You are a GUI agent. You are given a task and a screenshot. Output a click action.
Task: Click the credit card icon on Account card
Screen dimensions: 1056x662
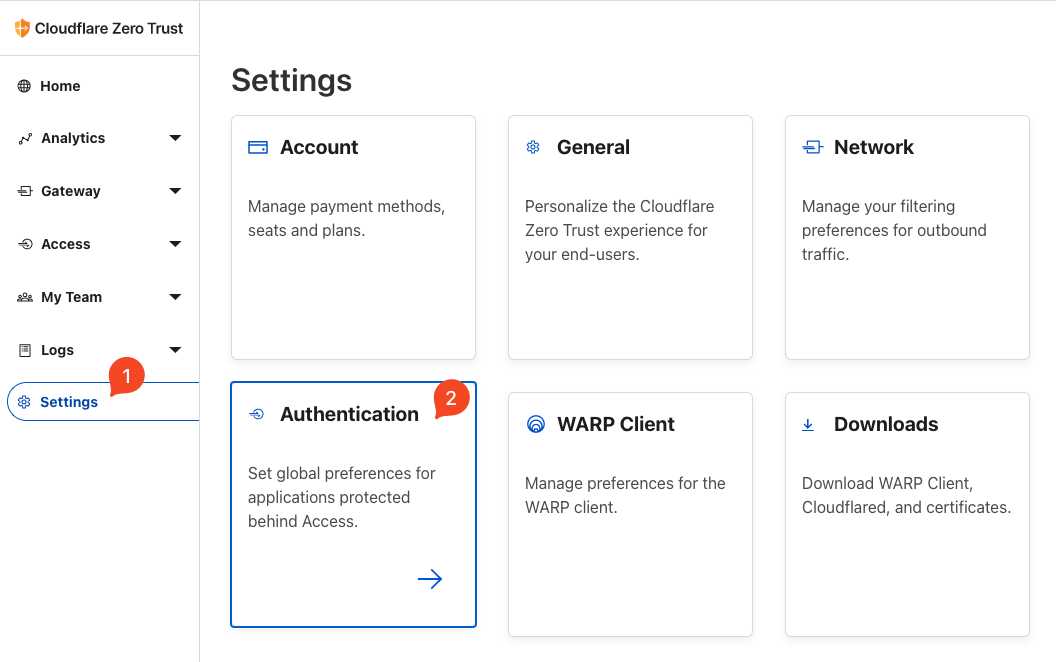click(258, 148)
